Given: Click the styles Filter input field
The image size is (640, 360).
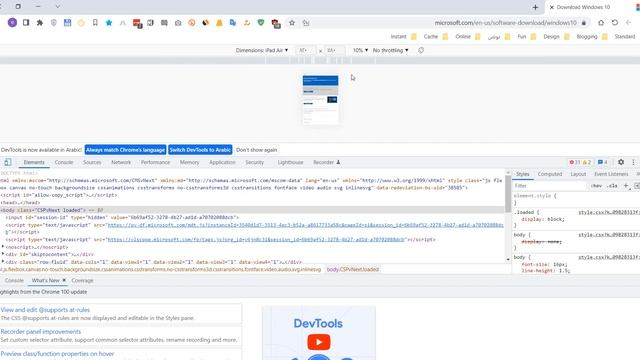Looking at the screenshot, I should 549,186.
